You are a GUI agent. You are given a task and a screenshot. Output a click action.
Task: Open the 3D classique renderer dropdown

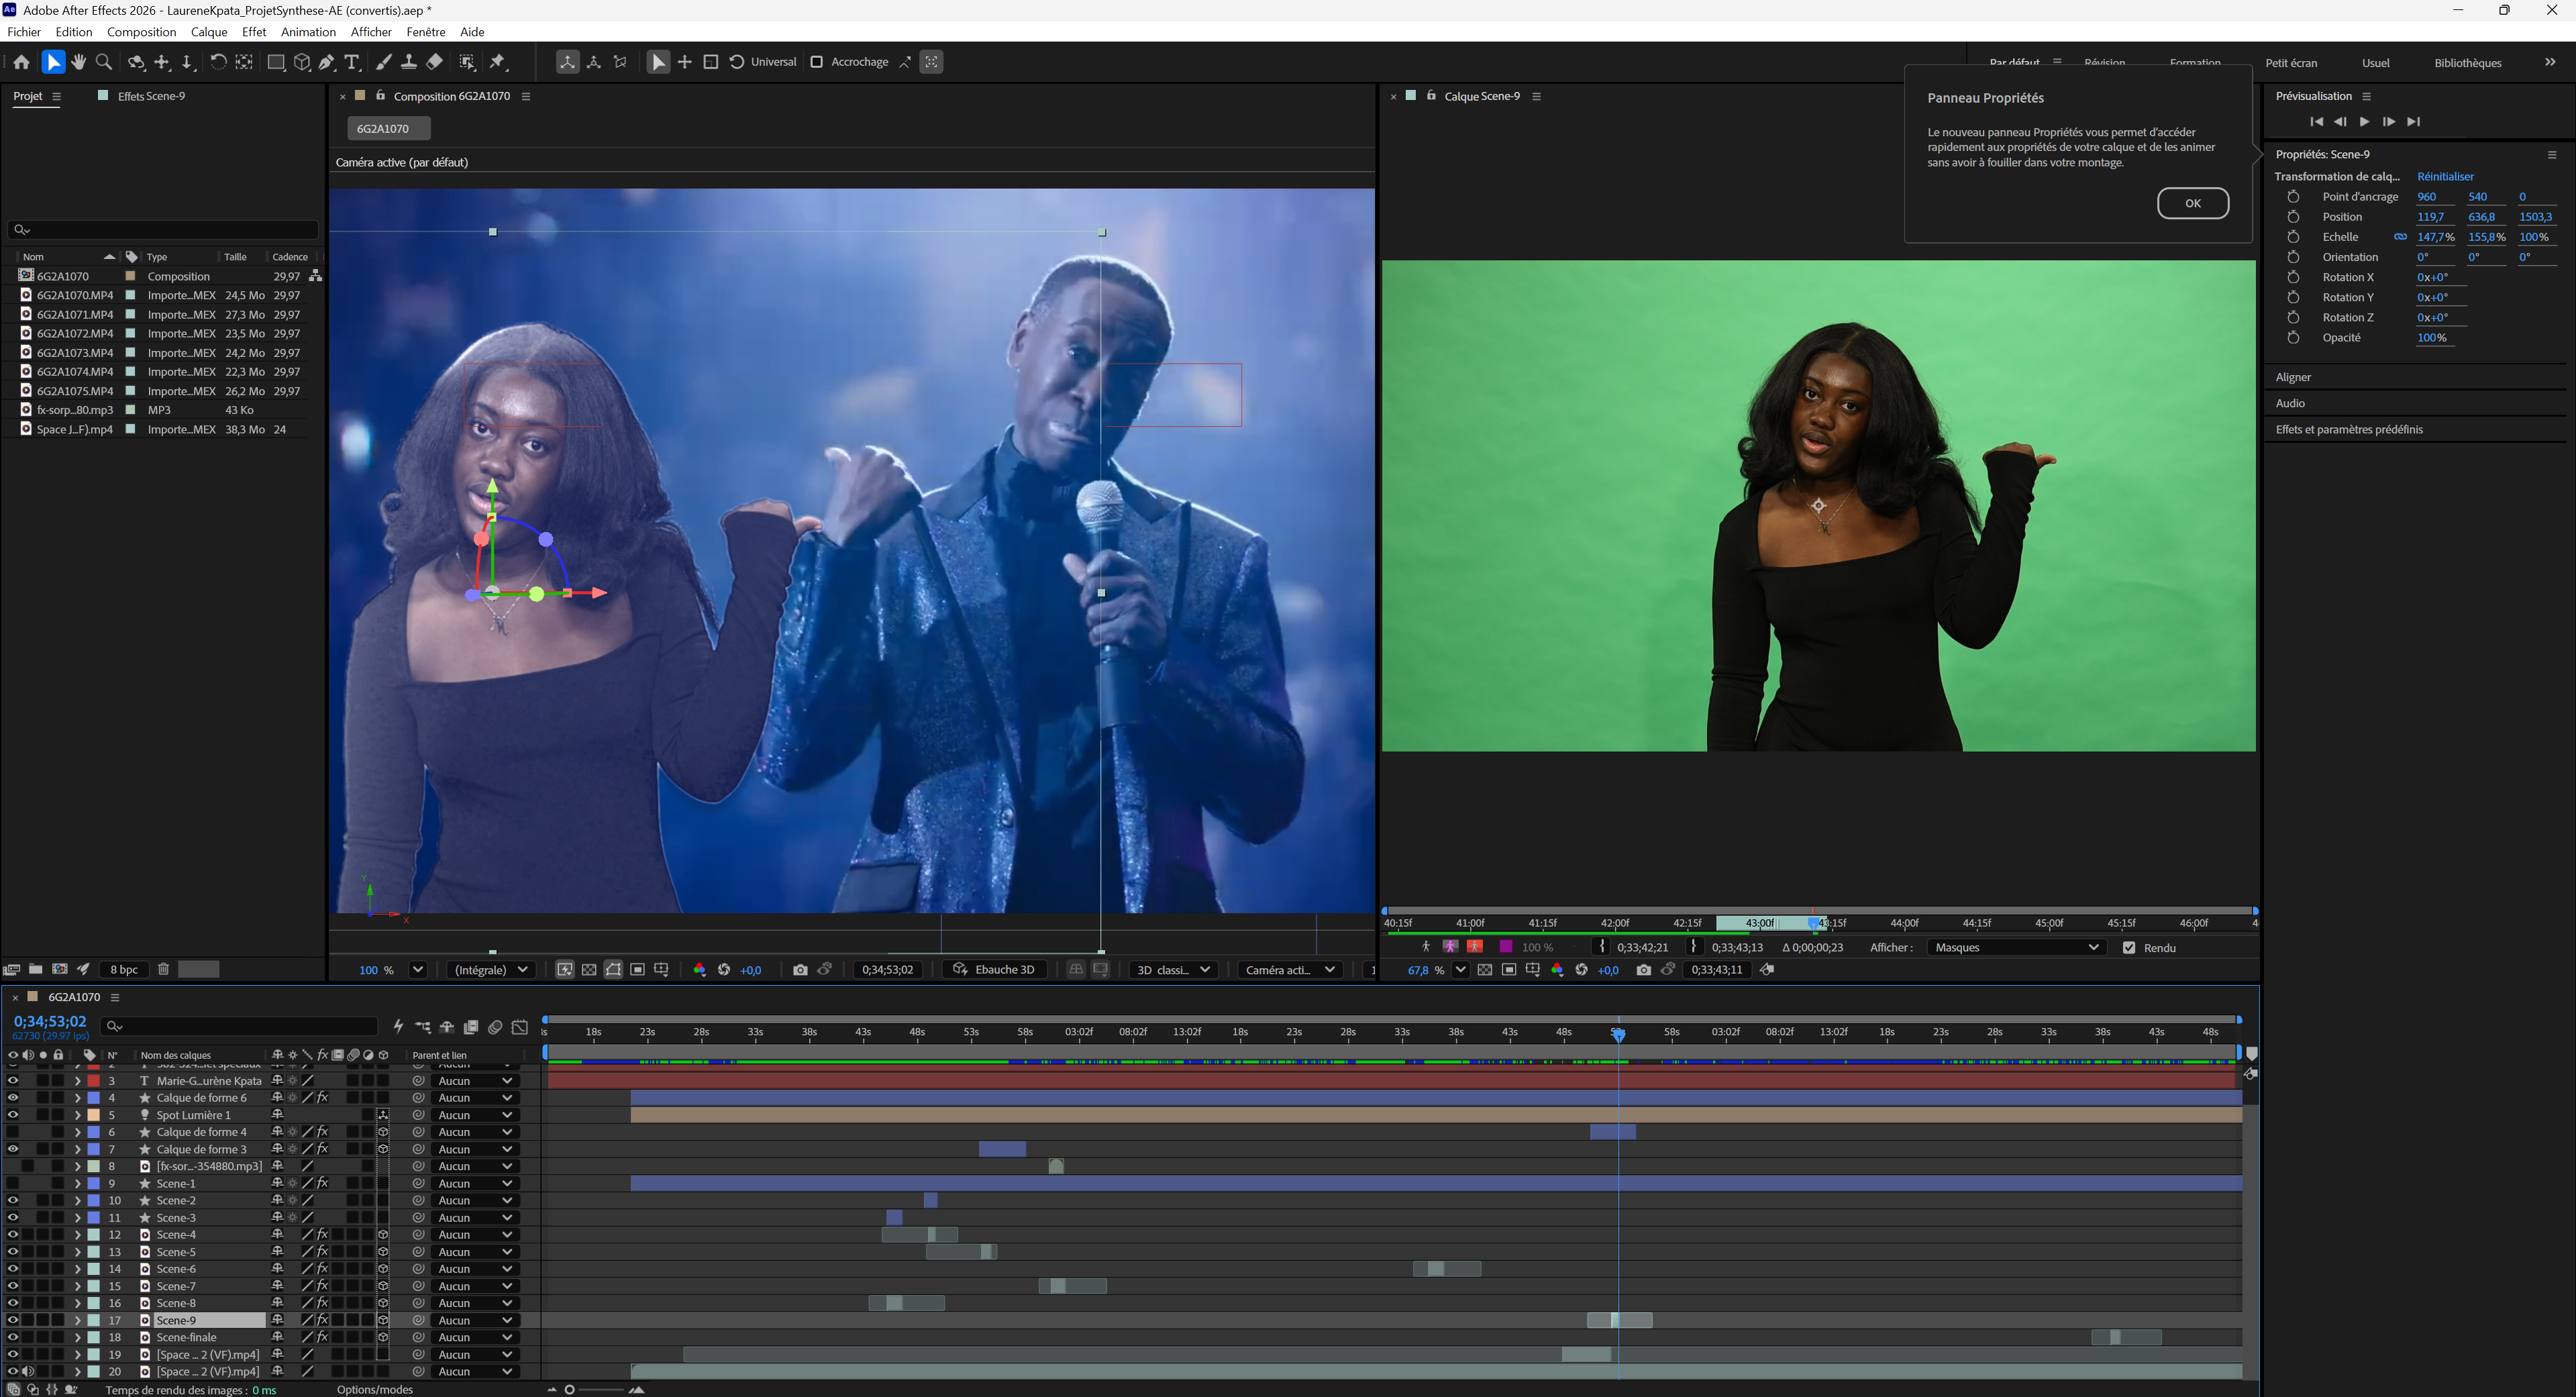click(x=1174, y=970)
